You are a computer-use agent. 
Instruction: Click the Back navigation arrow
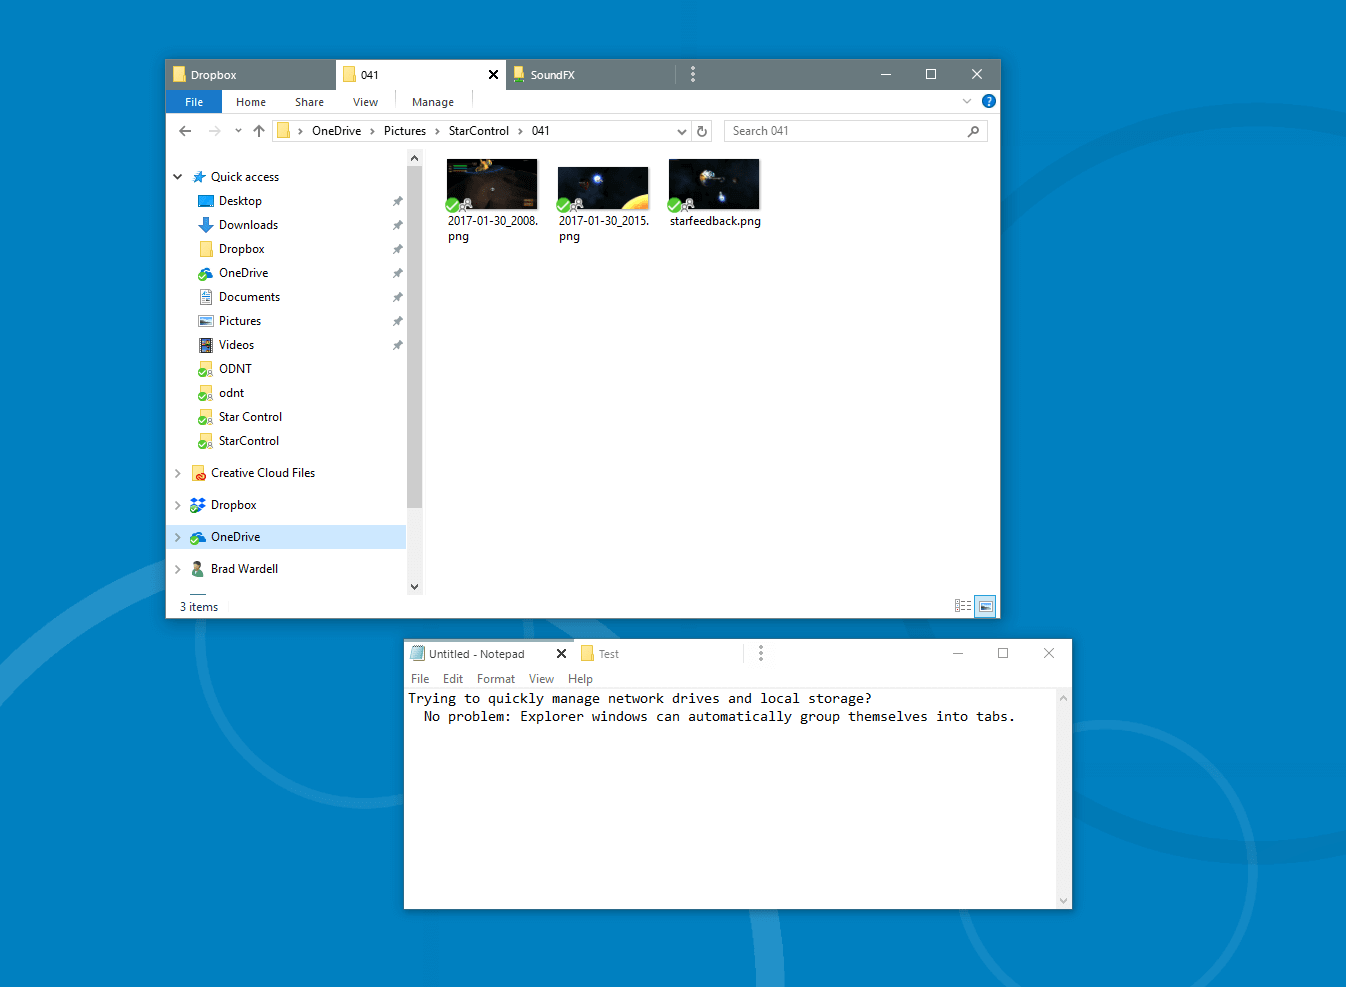185,131
